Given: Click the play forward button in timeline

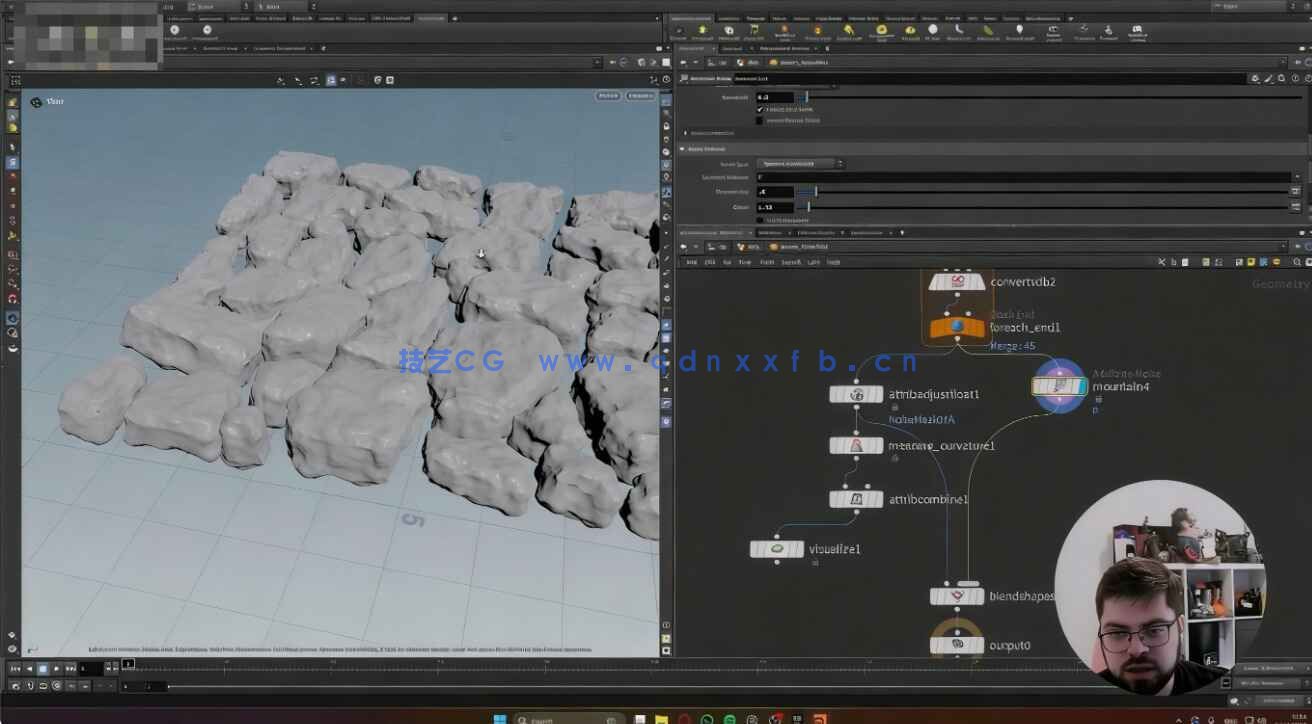Looking at the screenshot, I should coord(56,668).
